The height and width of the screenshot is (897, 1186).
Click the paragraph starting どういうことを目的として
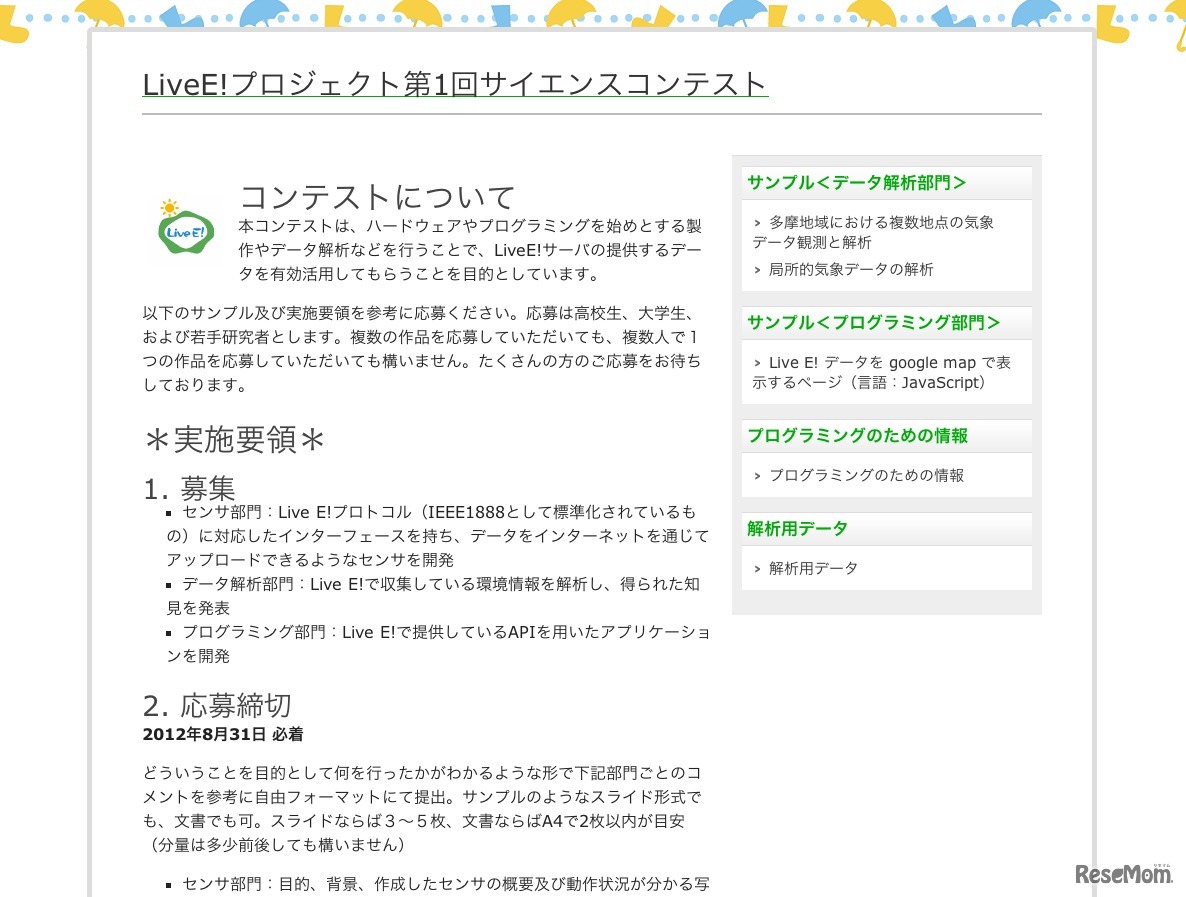pos(422,809)
